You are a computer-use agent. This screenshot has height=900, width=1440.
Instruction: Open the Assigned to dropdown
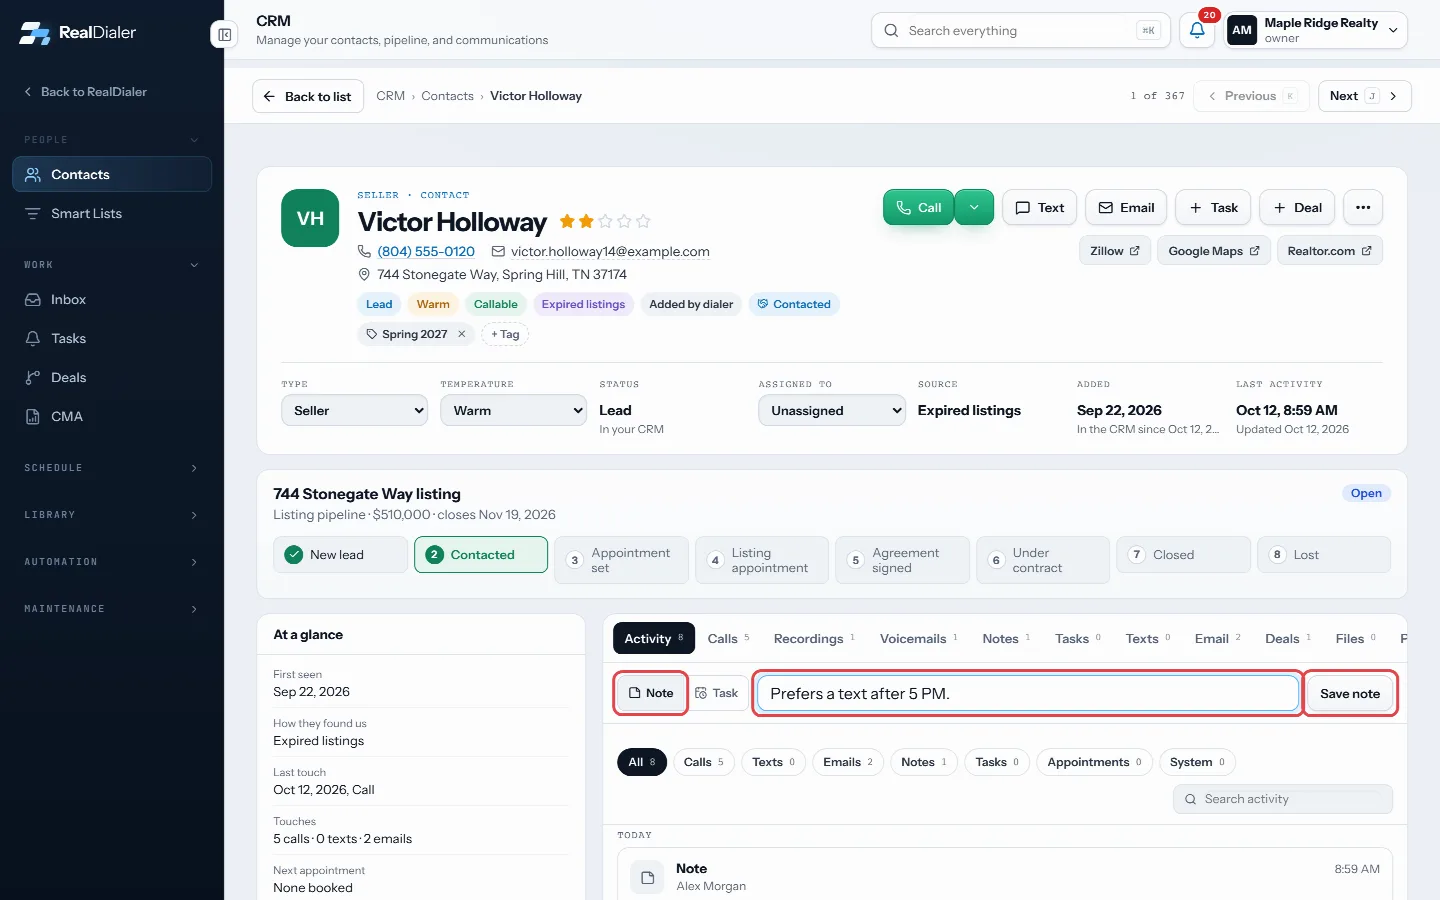(x=832, y=410)
